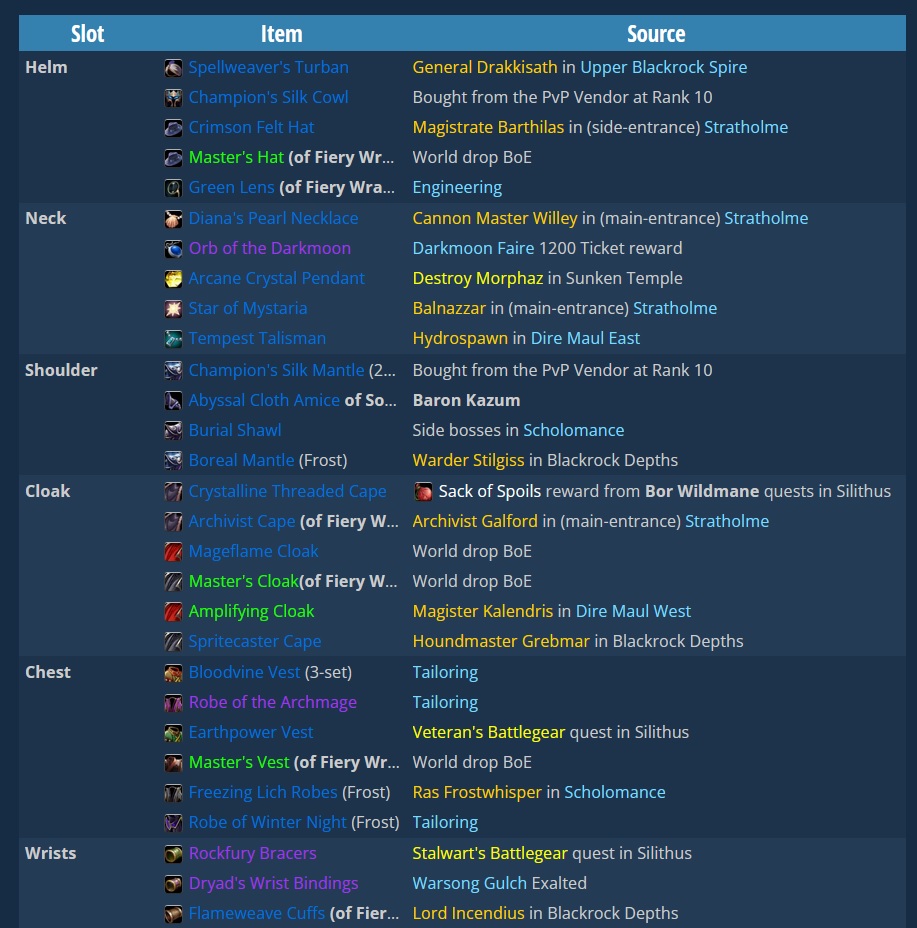Click the Crystalline Threaded Cape icon

pos(173,492)
